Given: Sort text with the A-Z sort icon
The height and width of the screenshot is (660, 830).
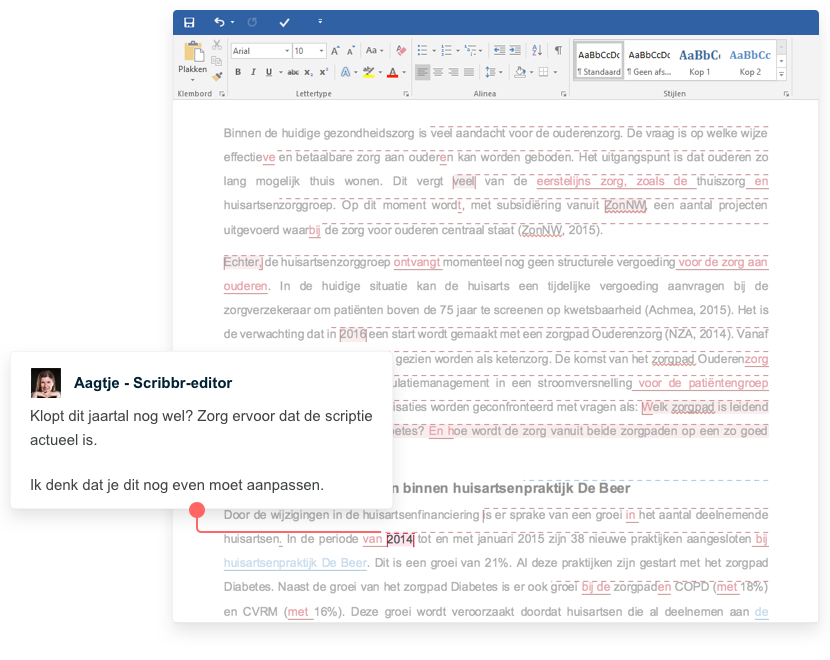Looking at the screenshot, I should (x=537, y=51).
